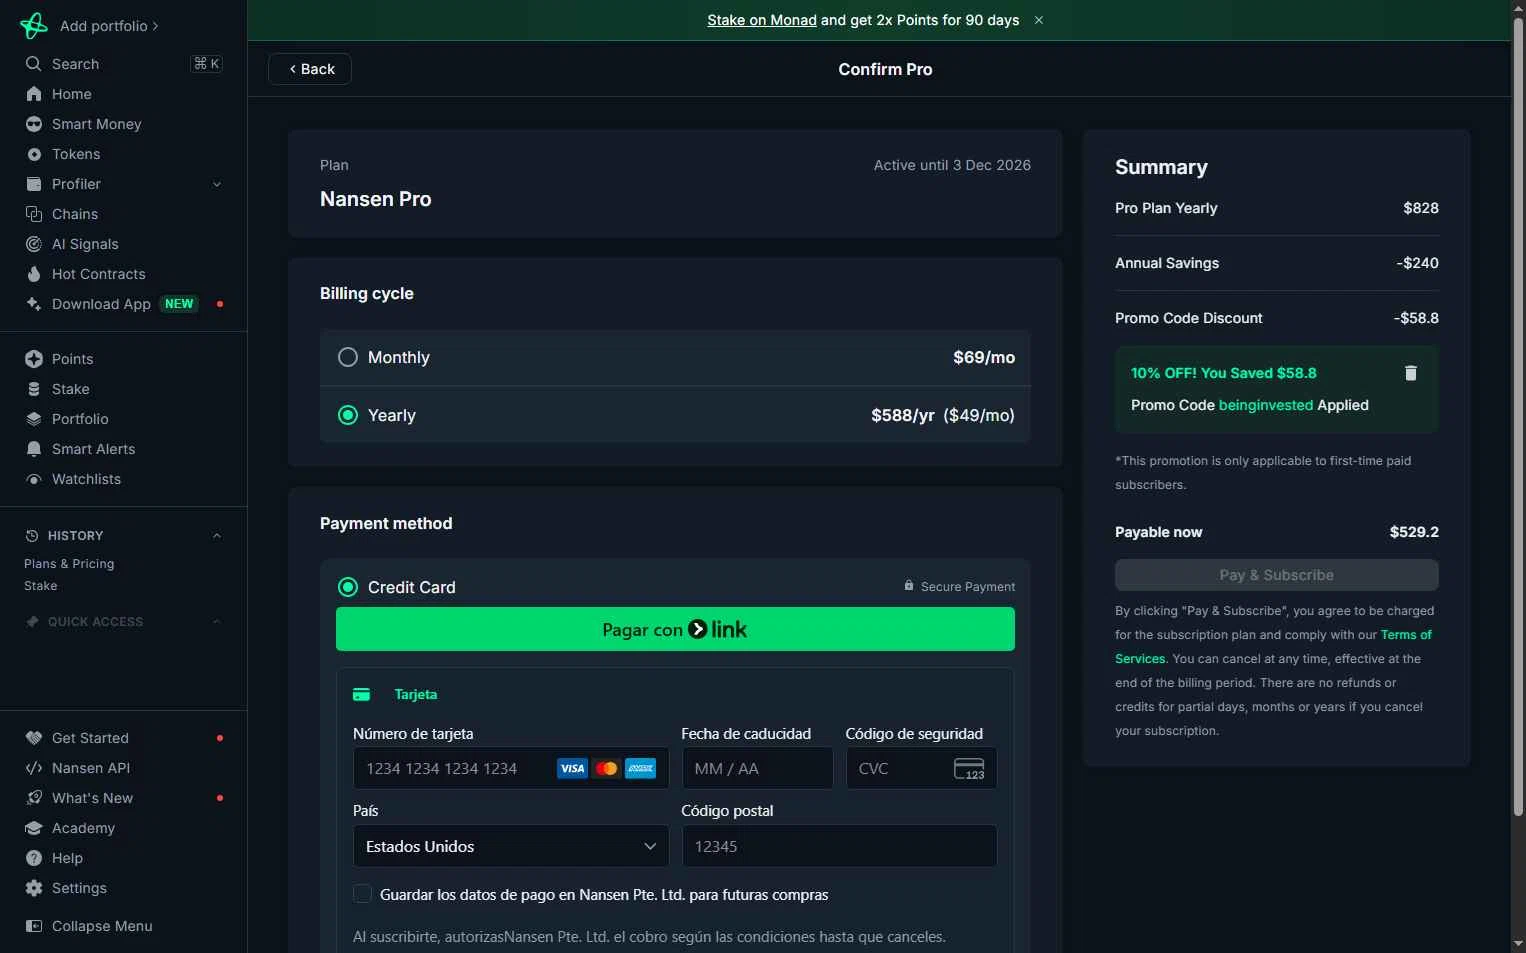This screenshot has width=1526, height=953.
Task: Click the AI Signals icon
Action: [x=34, y=244]
